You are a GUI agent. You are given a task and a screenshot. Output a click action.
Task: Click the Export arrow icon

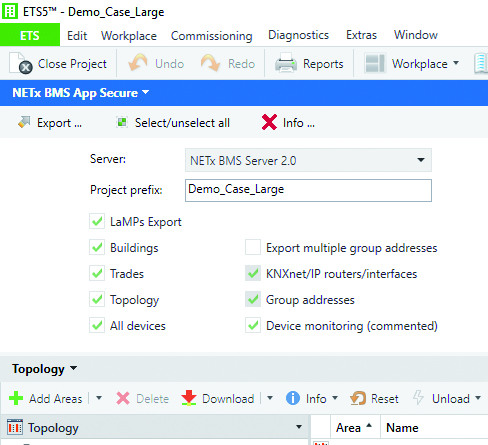coord(24,122)
